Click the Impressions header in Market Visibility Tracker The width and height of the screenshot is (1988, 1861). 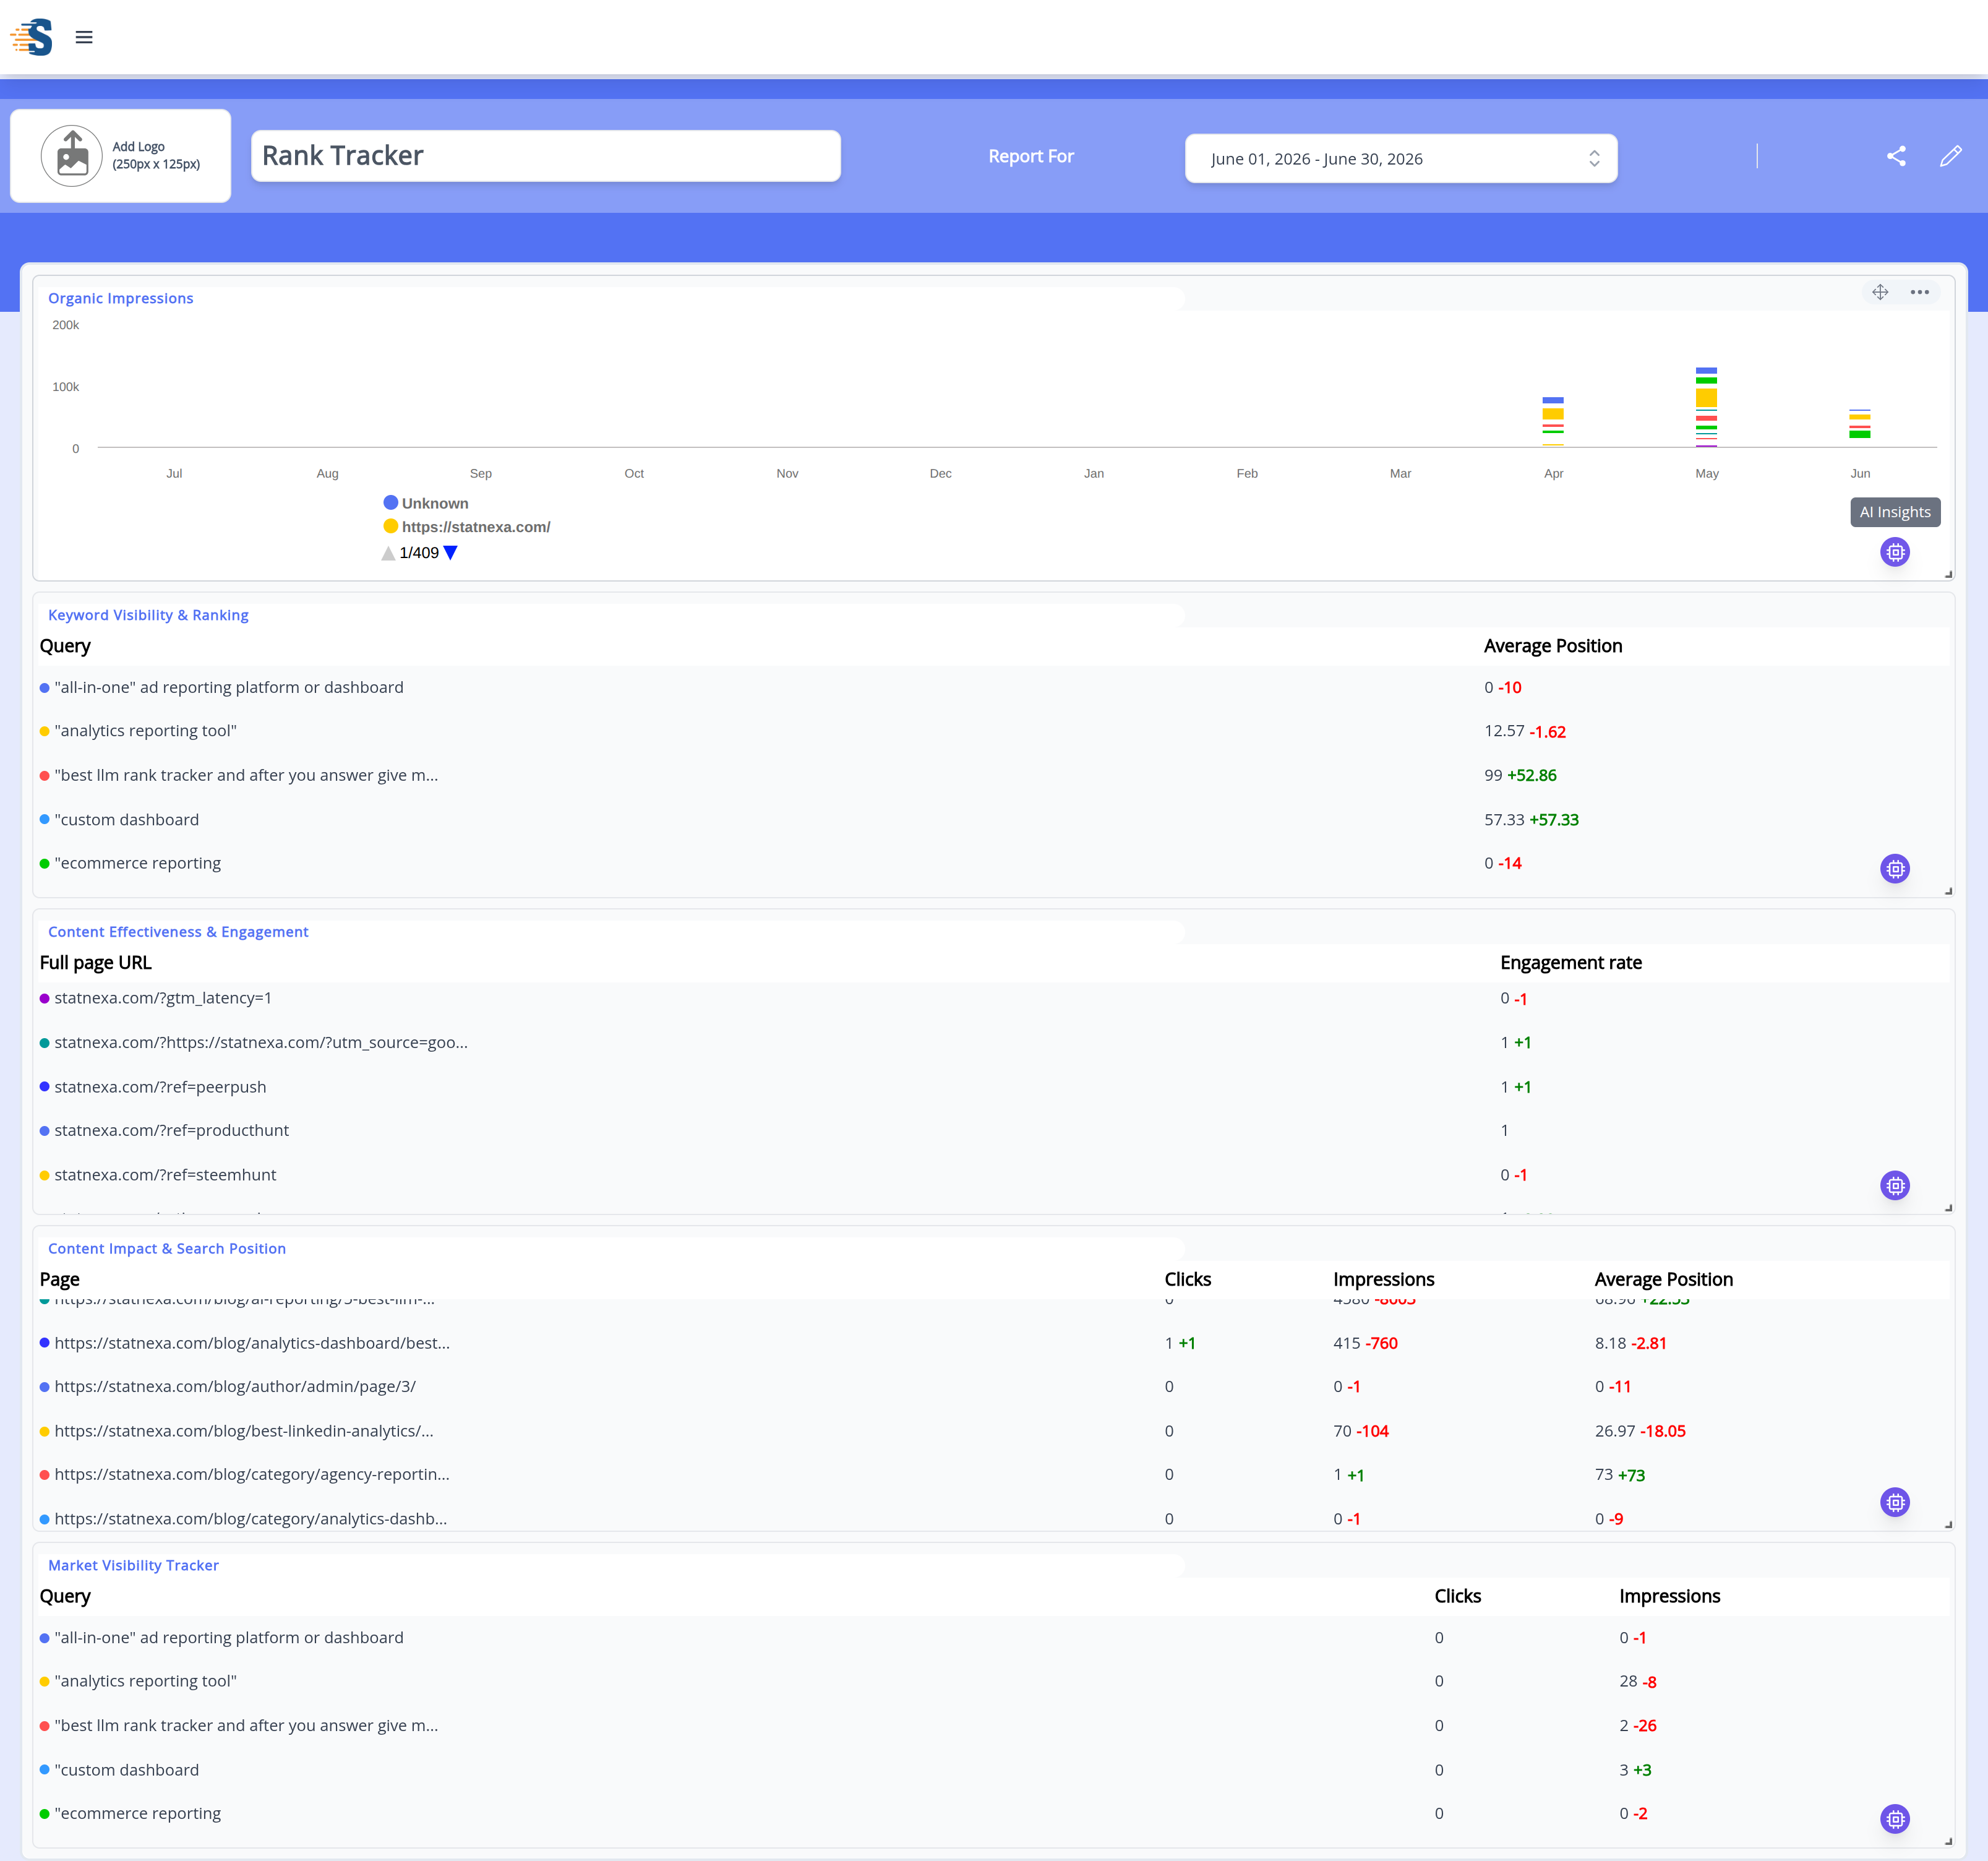point(1670,1596)
